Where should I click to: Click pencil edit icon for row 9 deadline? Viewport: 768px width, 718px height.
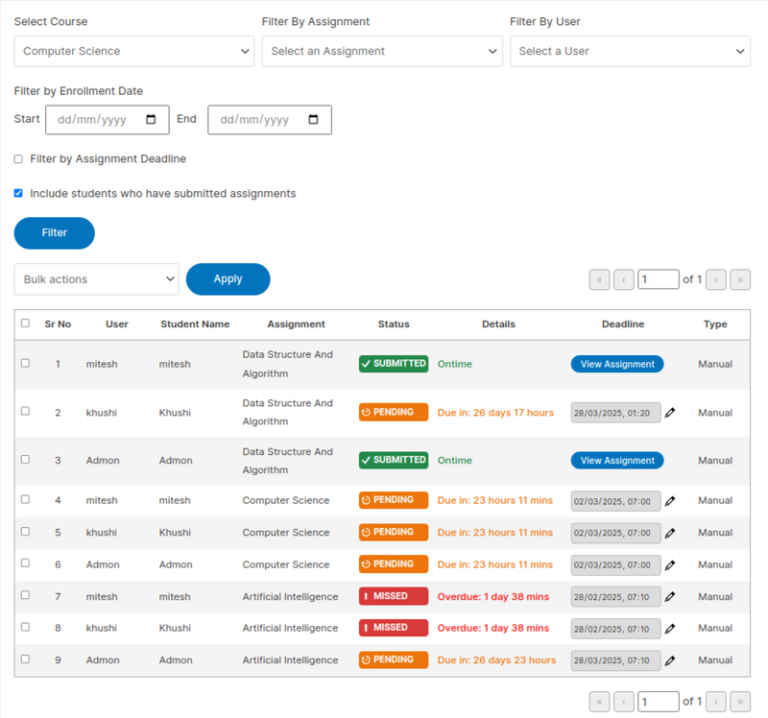pyautogui.click(x=670, y=661)
